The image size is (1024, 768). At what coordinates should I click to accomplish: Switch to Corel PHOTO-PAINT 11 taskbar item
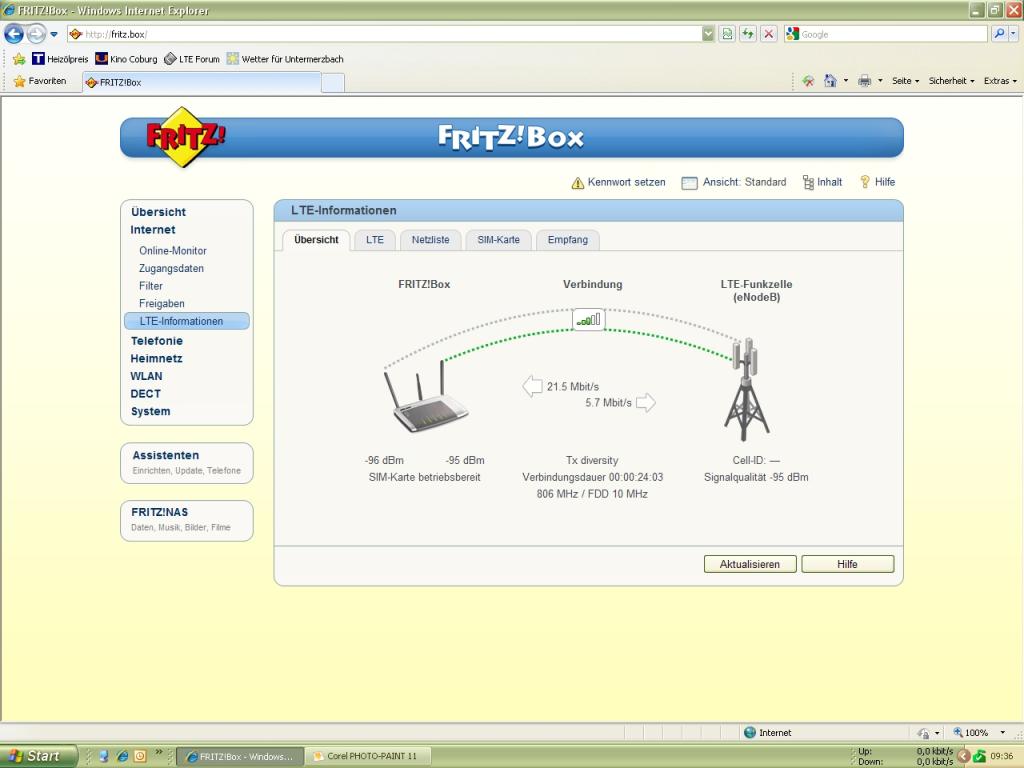coord(370,756)
